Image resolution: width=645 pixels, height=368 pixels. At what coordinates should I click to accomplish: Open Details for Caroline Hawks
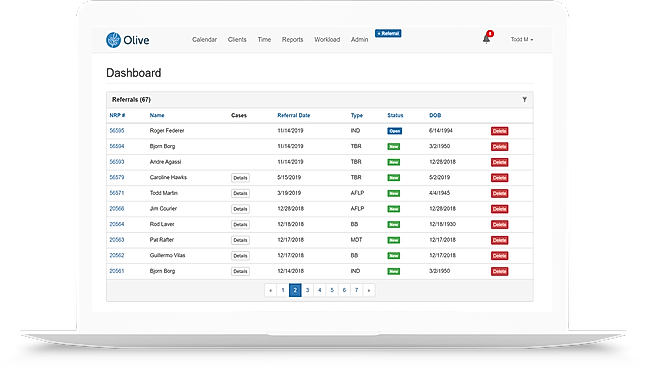pos(240,178)
